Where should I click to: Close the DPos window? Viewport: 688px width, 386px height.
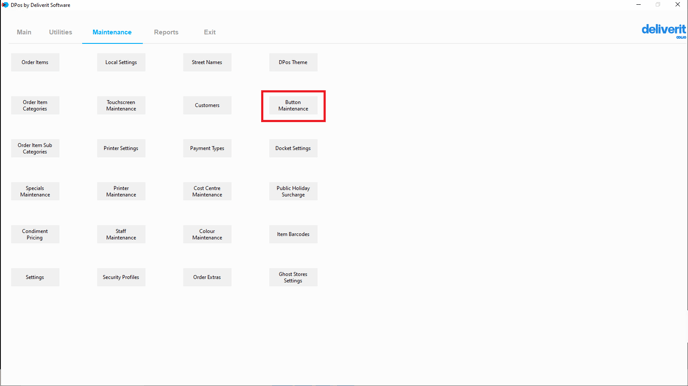click(677, 5)
